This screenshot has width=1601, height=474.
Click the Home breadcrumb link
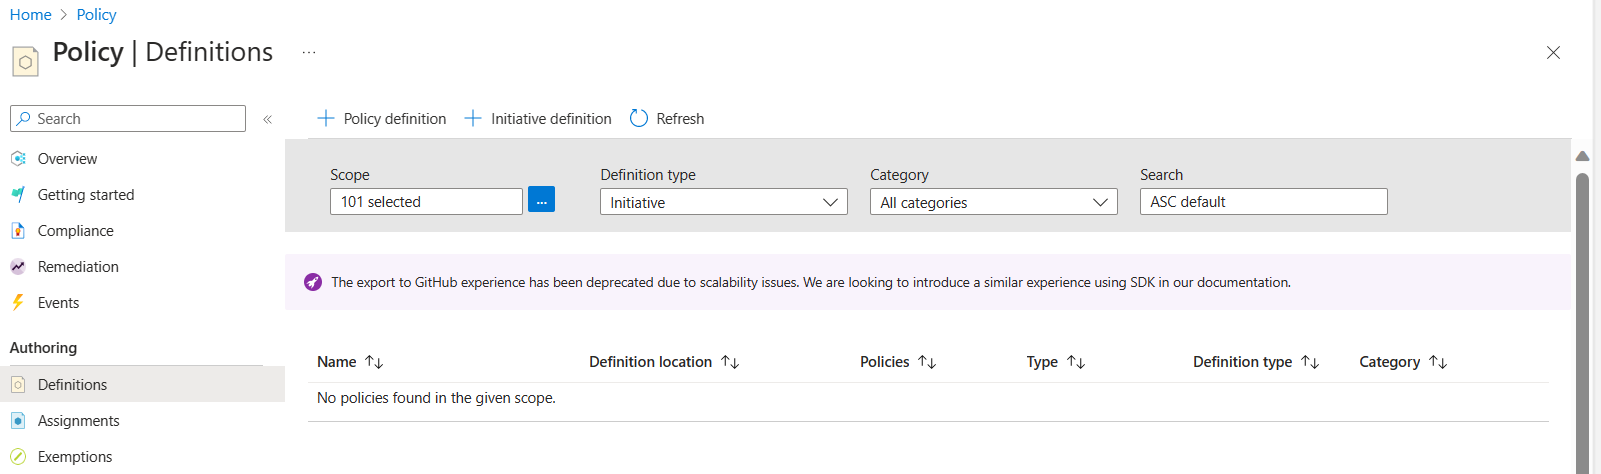(x=30, y=15)
